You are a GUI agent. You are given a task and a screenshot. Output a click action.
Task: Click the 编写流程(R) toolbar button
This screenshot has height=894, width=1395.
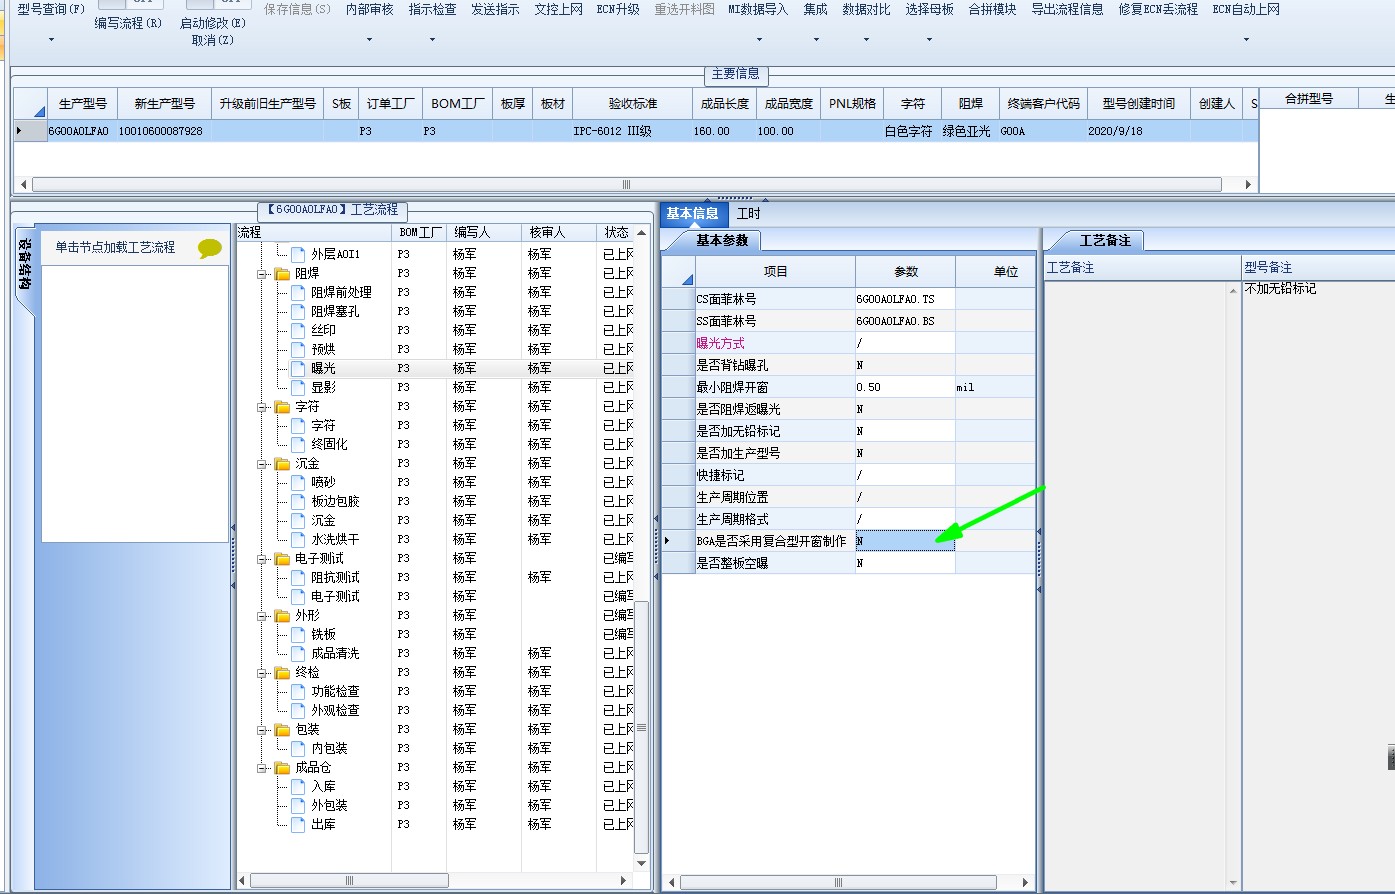128,23
